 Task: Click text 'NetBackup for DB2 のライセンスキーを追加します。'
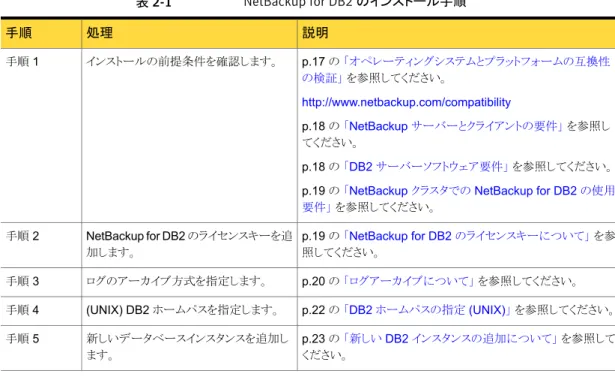(x=189, y=244)
